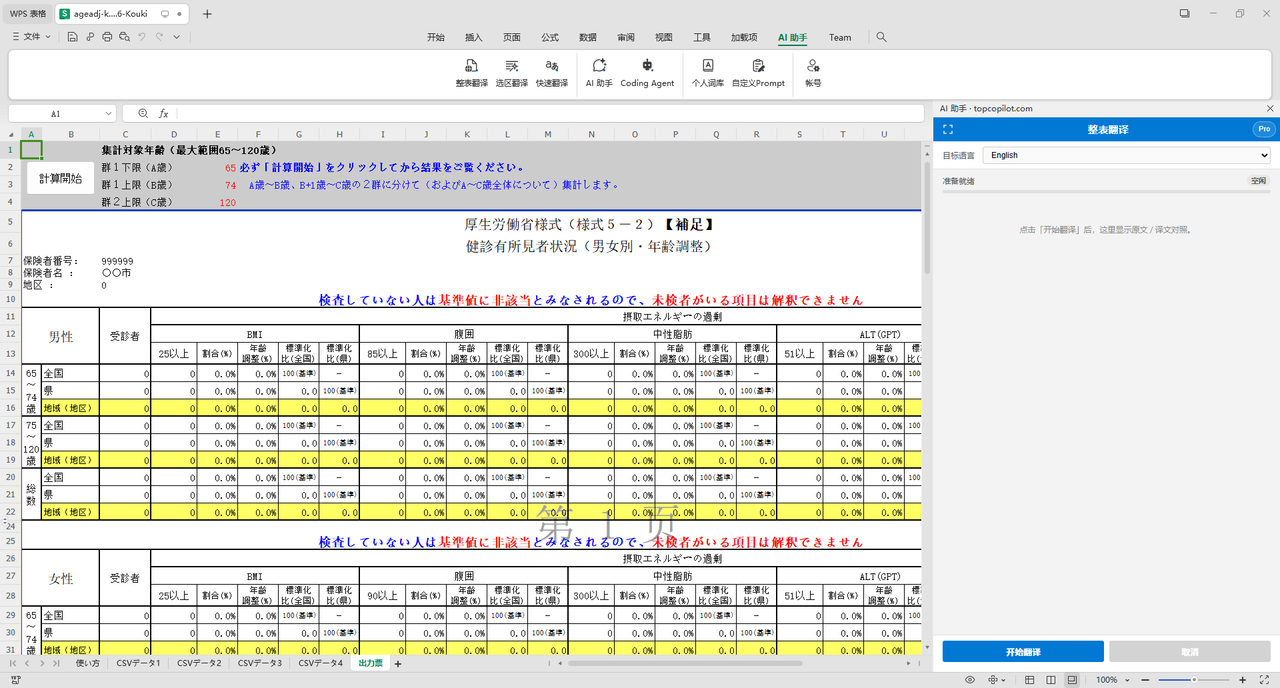
Task: Add a new sheet with the plus button
Action: (x=398, y=664)
